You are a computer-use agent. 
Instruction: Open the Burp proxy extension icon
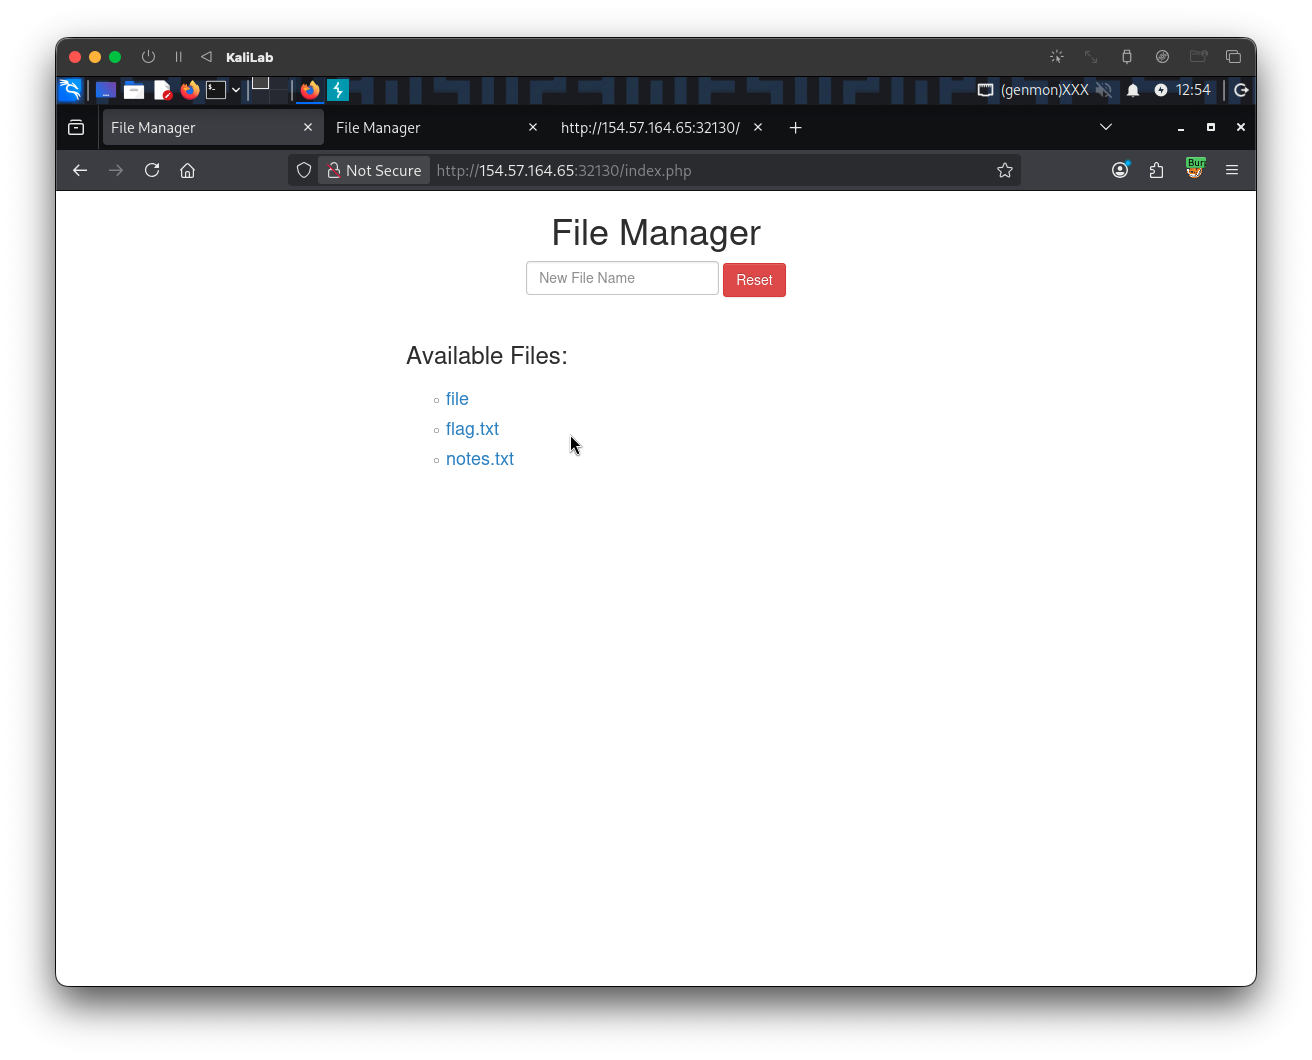click(1195, 169)
